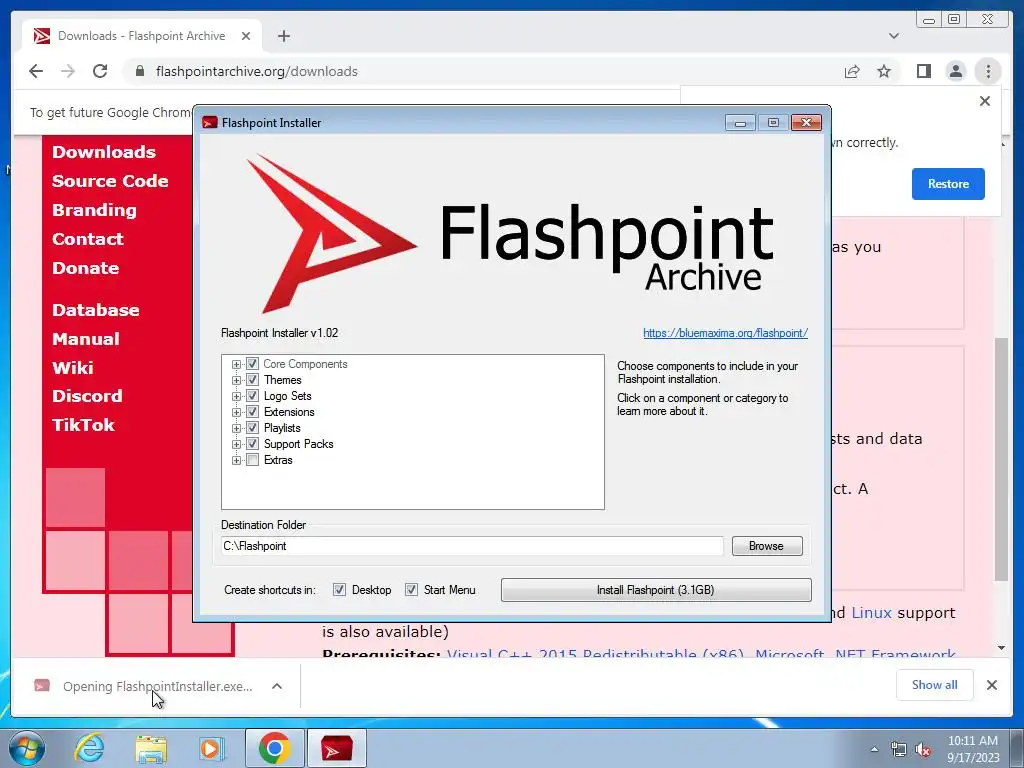Image resolution: width=1024 pixels, height=768 pixels.
Task: Close the Flashpoint Archive browser tab
Action: pos(246,36)
